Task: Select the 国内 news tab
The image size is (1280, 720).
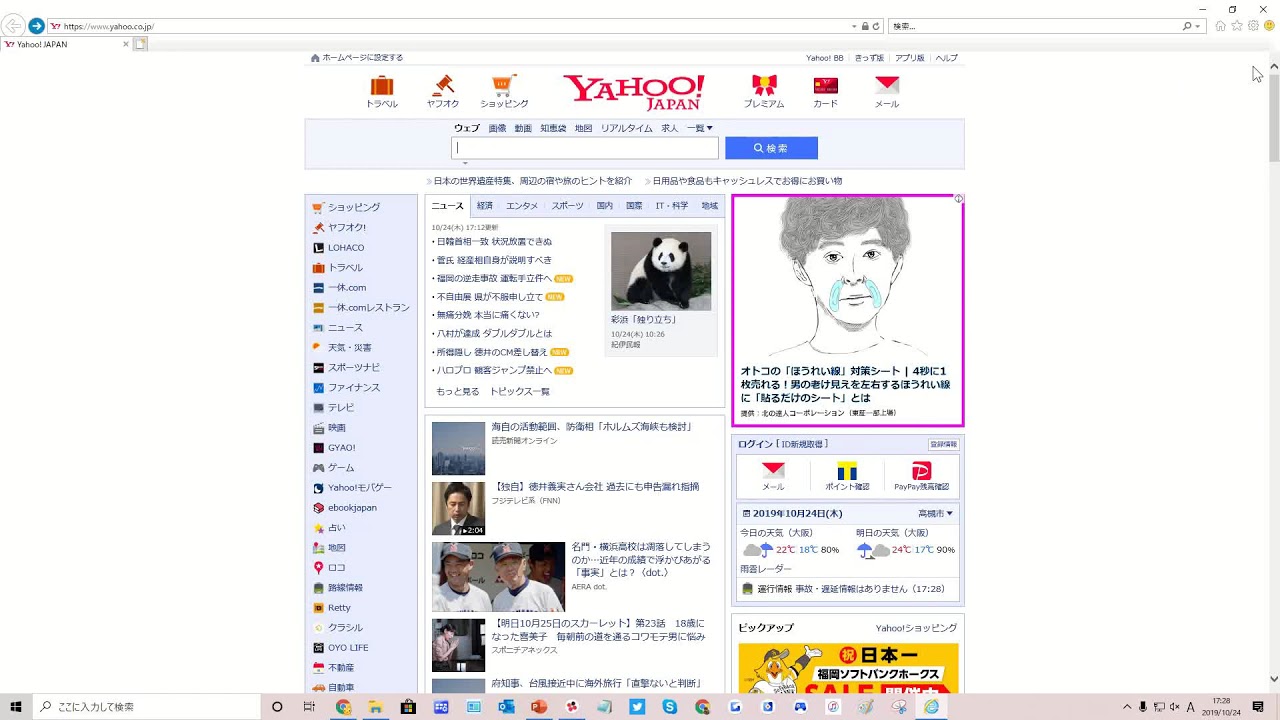Action: pyautogui.click(x=605, y=206)
